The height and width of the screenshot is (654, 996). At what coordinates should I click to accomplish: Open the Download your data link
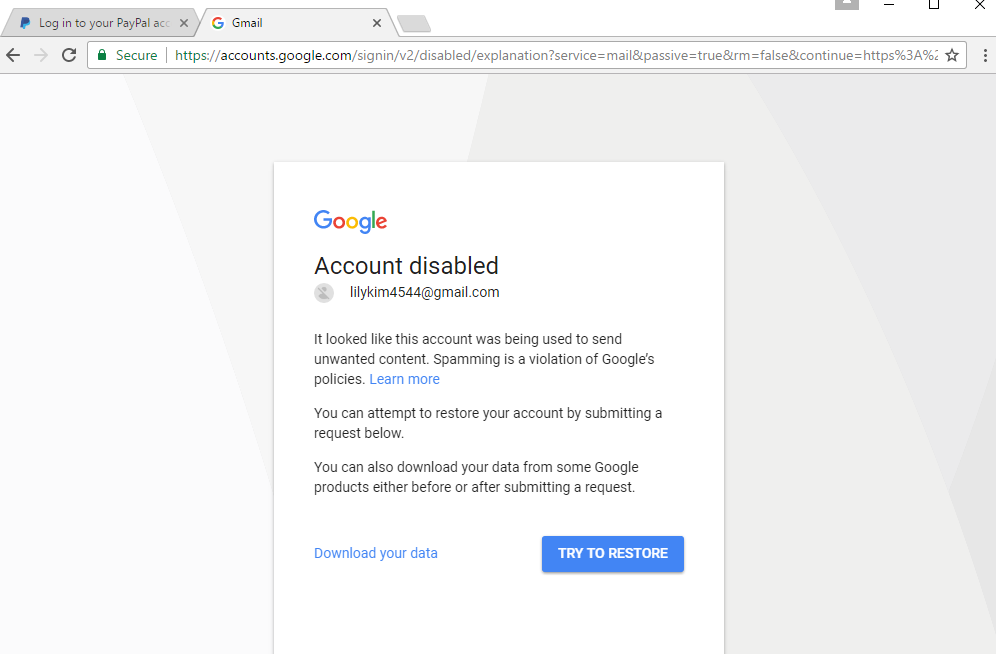[375, 553]
